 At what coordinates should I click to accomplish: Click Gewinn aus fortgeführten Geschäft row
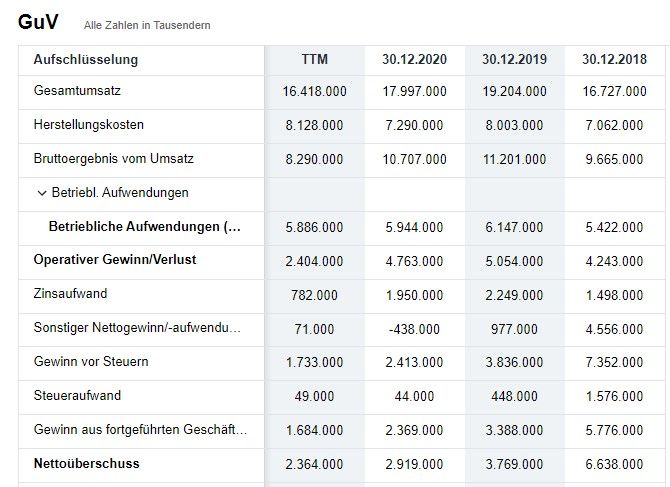point(140,430)
